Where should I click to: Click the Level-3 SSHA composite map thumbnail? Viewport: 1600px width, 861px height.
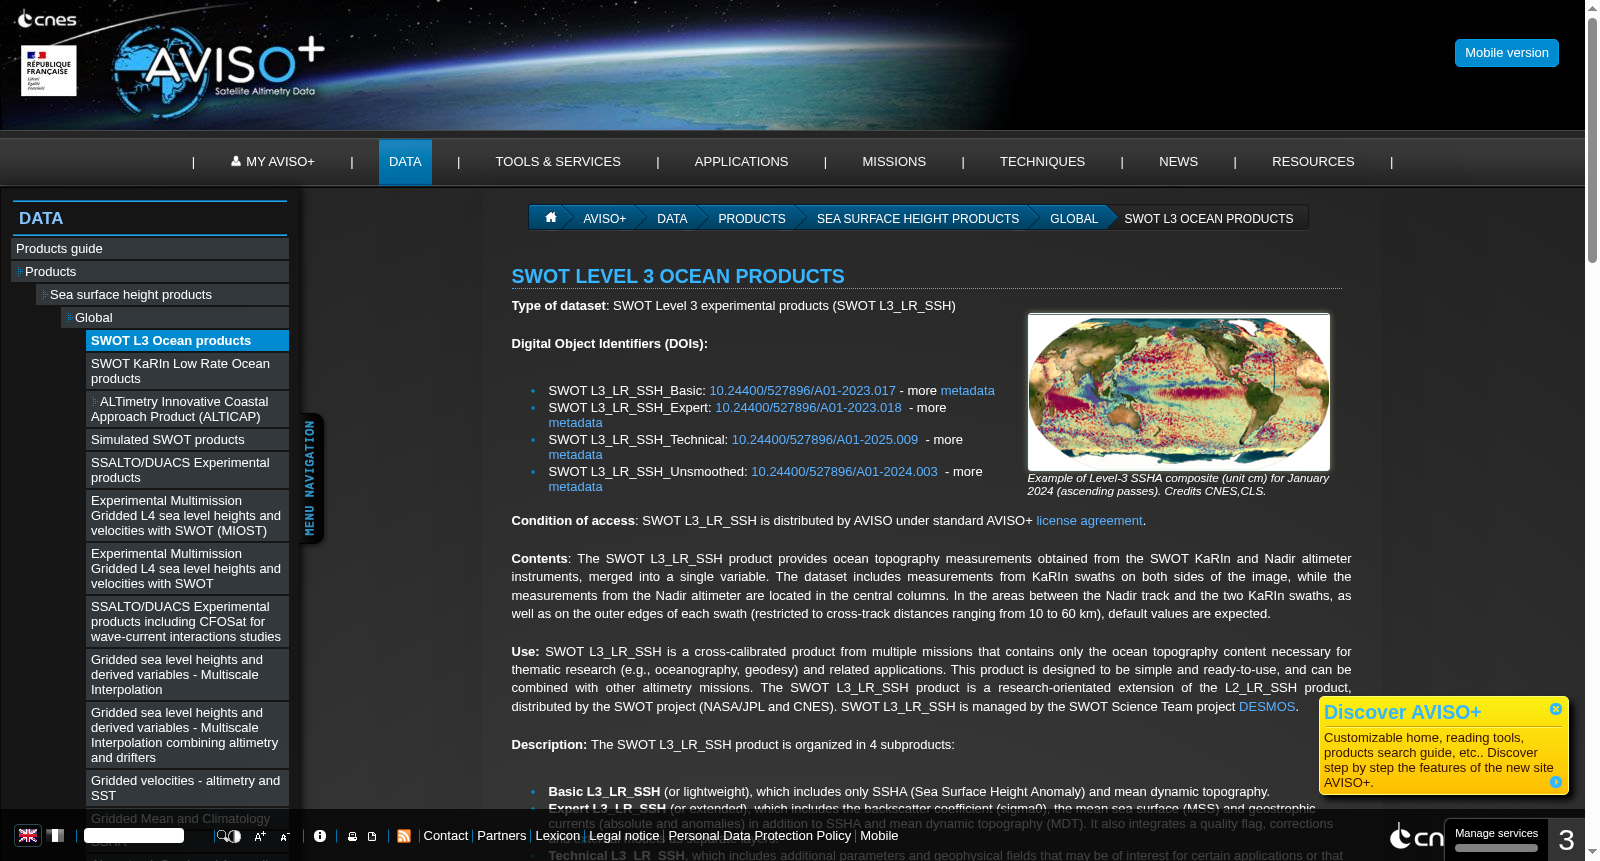click(1179, 392)
